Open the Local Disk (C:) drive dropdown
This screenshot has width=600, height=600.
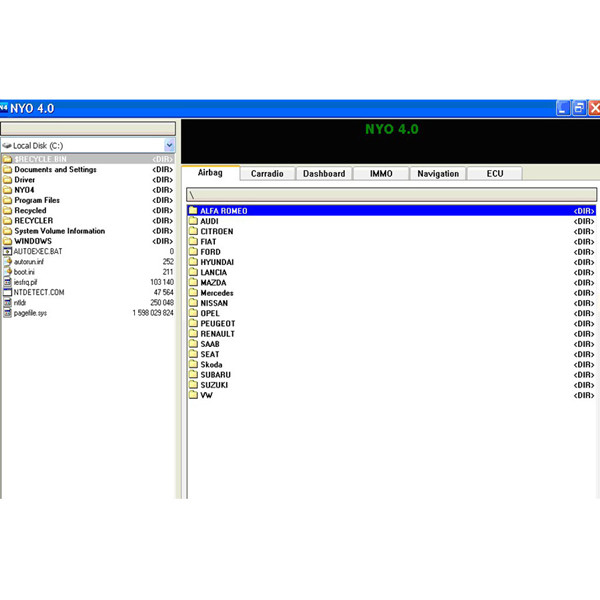click(x=169, y=145)
